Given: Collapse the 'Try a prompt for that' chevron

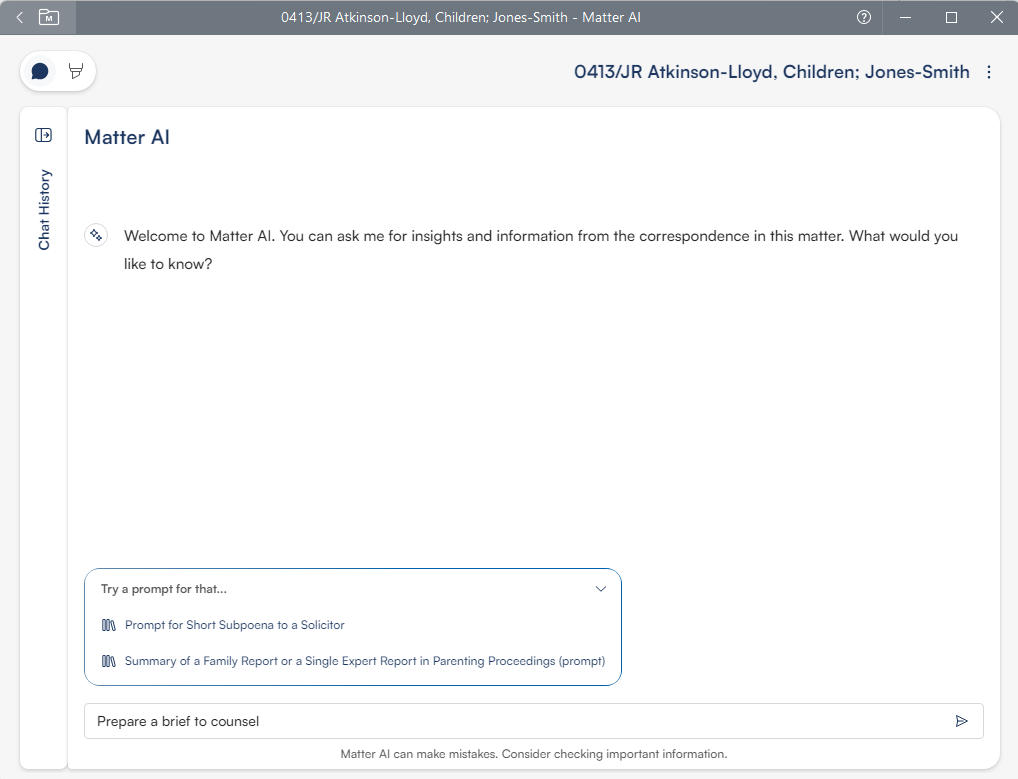Looking at the screenshot, I should 600,589.
